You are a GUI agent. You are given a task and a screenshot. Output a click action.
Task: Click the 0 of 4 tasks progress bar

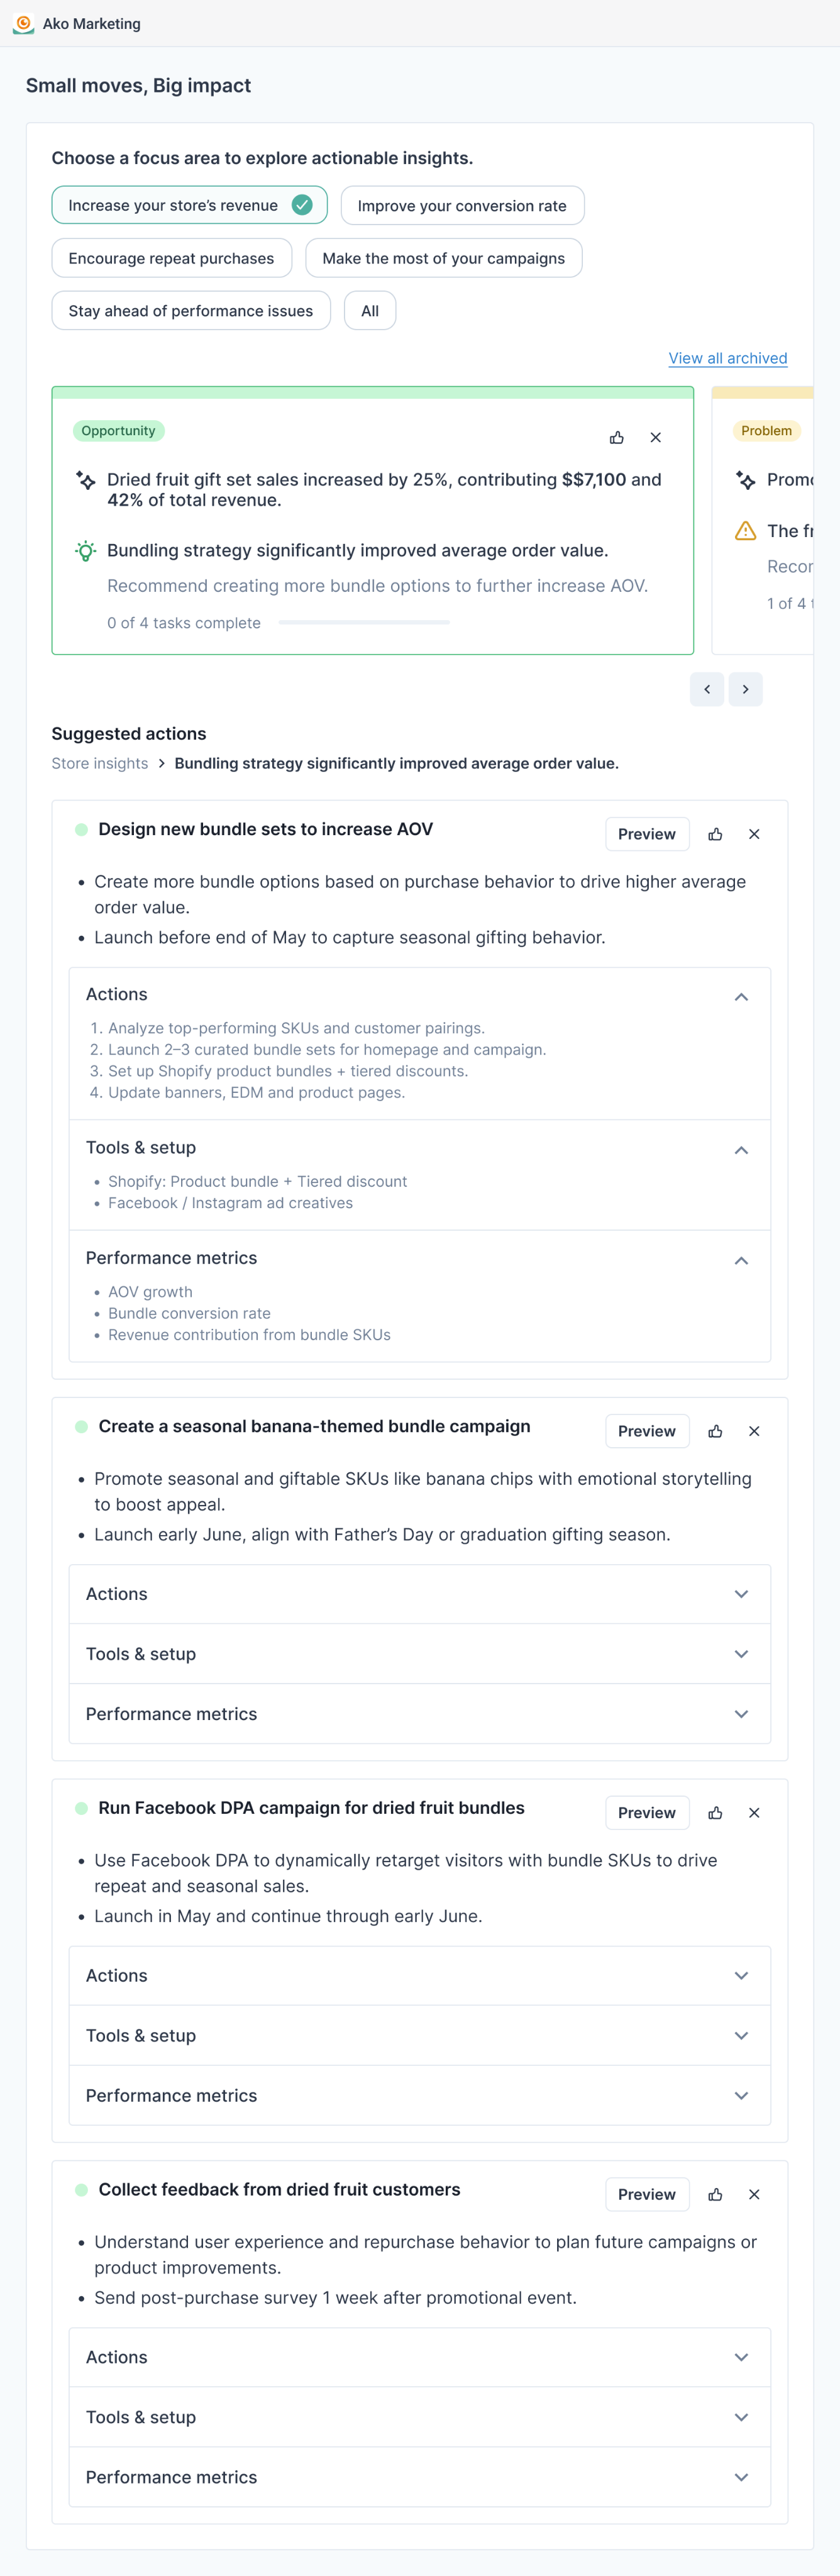point(364,623)
